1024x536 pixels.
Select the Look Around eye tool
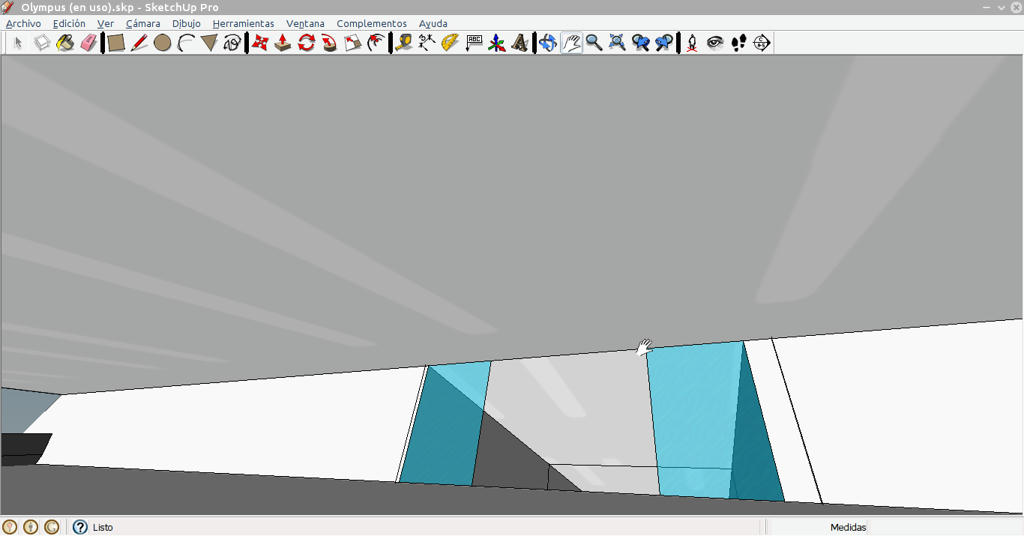[715, 43]
